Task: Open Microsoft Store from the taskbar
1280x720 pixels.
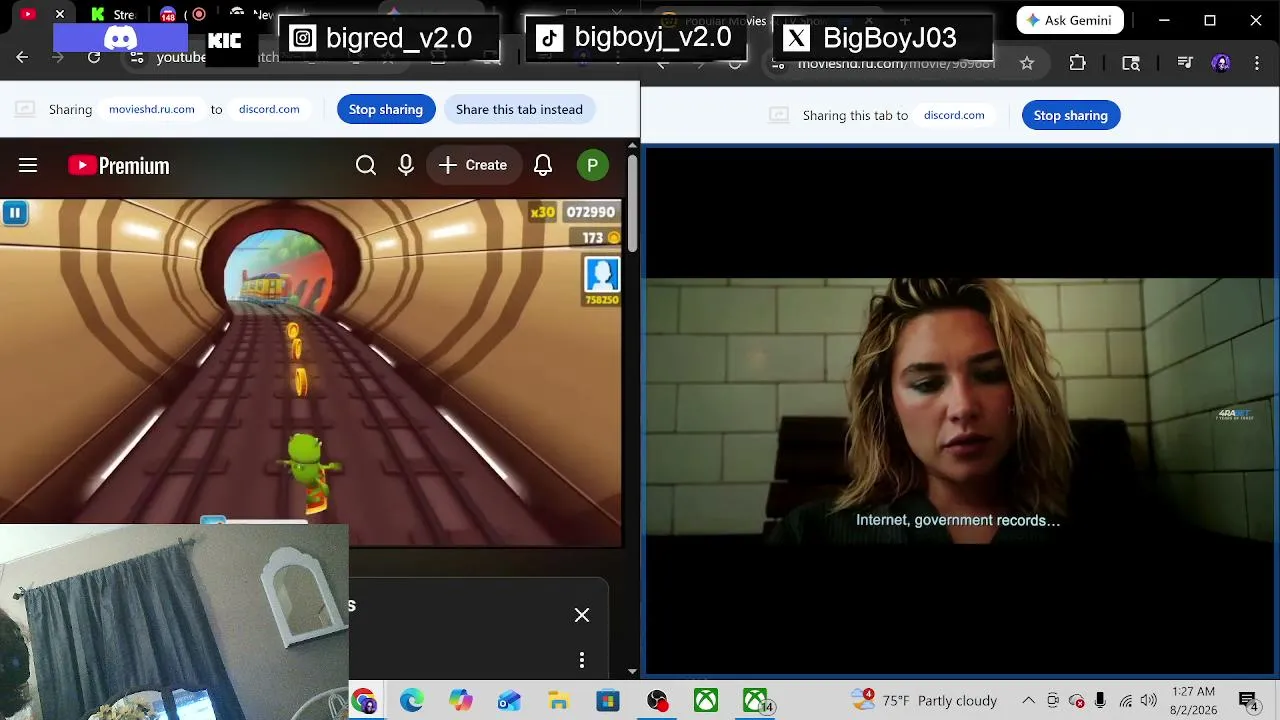Action: pos(608,701)
